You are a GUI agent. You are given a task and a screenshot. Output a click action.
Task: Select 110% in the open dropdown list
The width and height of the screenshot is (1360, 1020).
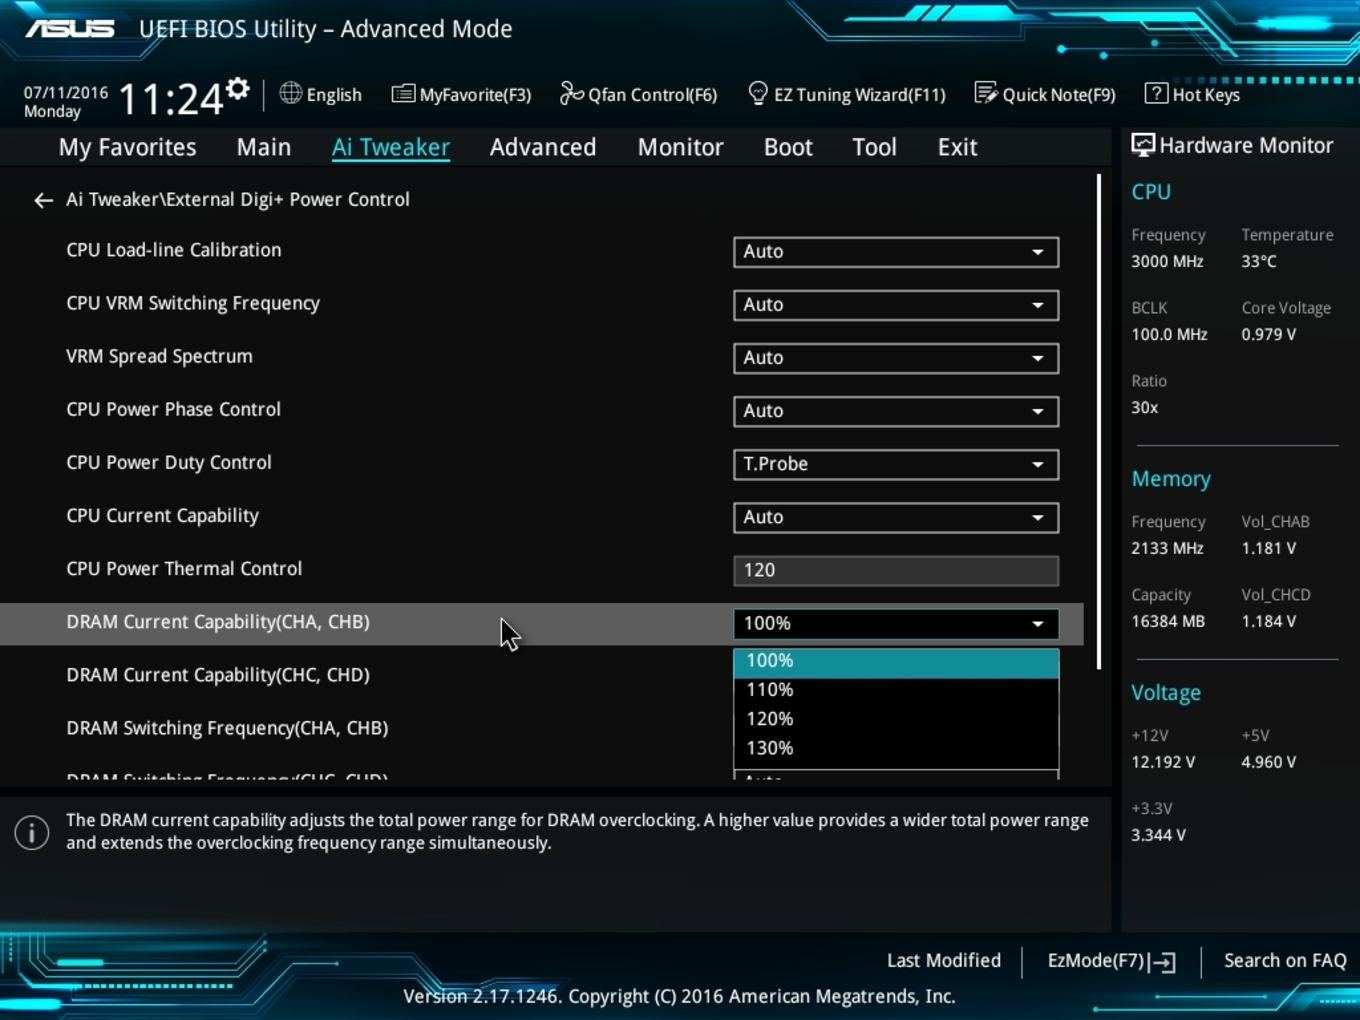(896, 690)
